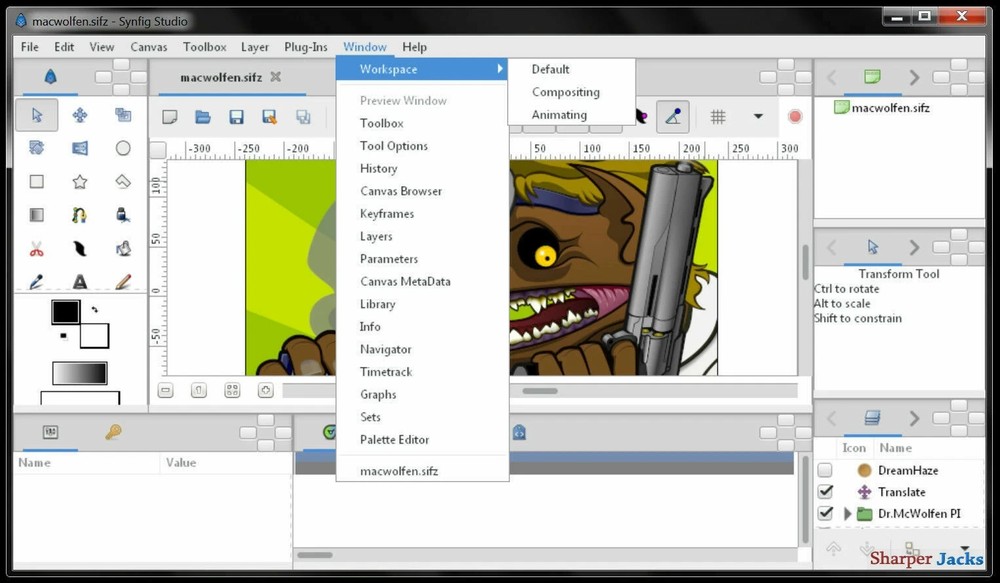
Task: Open the Layers panel tab icon
Action: [872, 418]
